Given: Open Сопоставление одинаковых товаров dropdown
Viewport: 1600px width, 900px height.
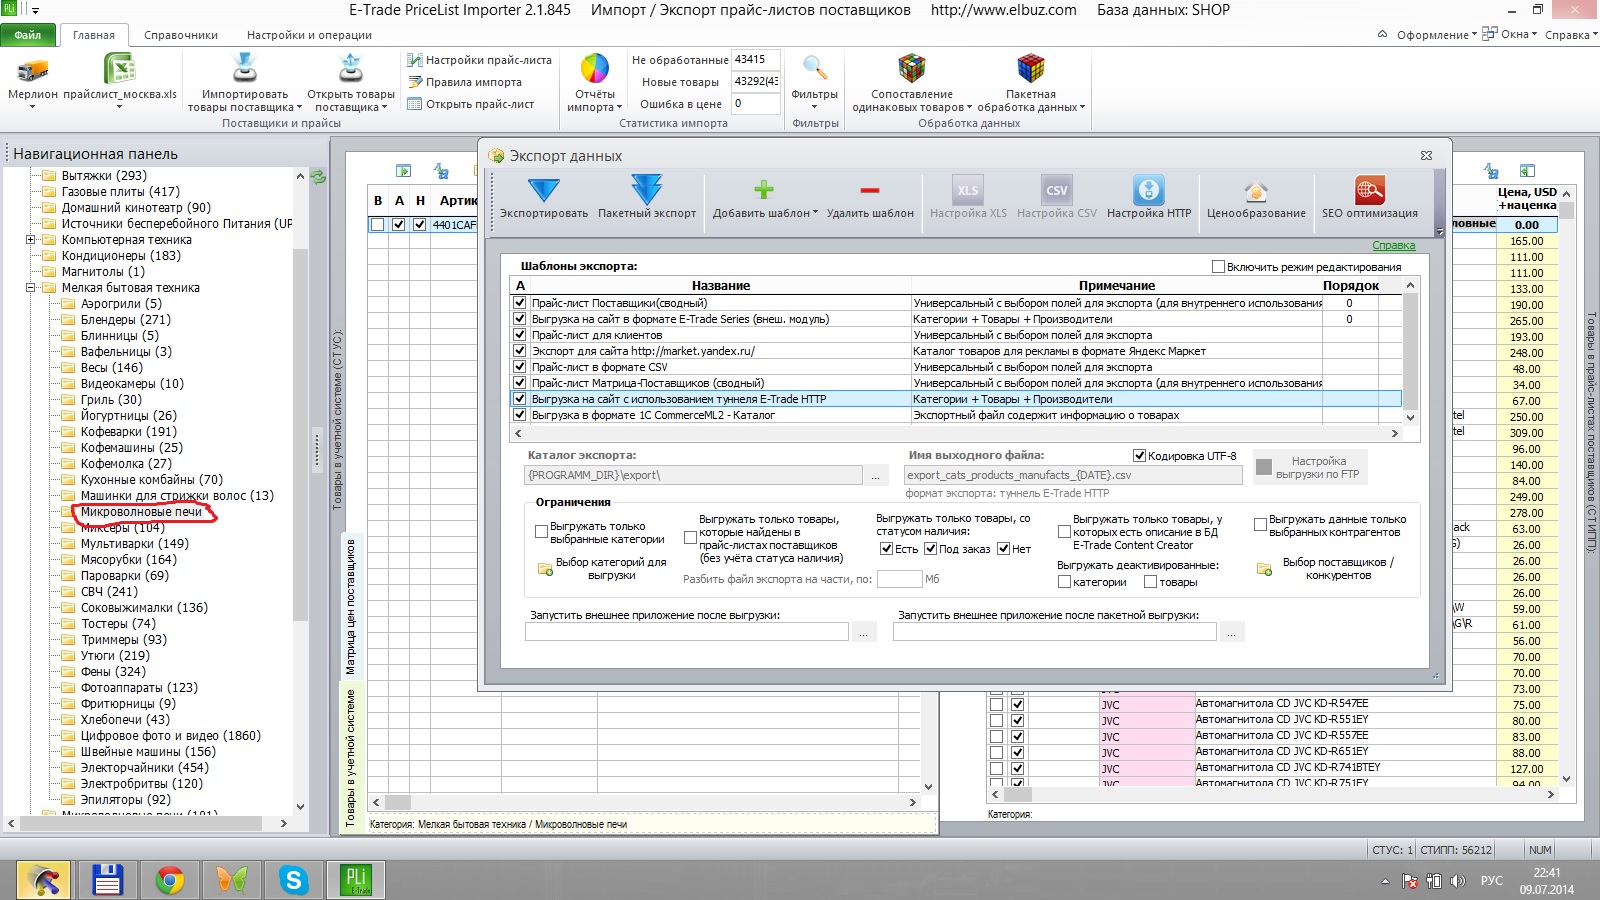Looking at the screenshot, I should coord(911,83).
